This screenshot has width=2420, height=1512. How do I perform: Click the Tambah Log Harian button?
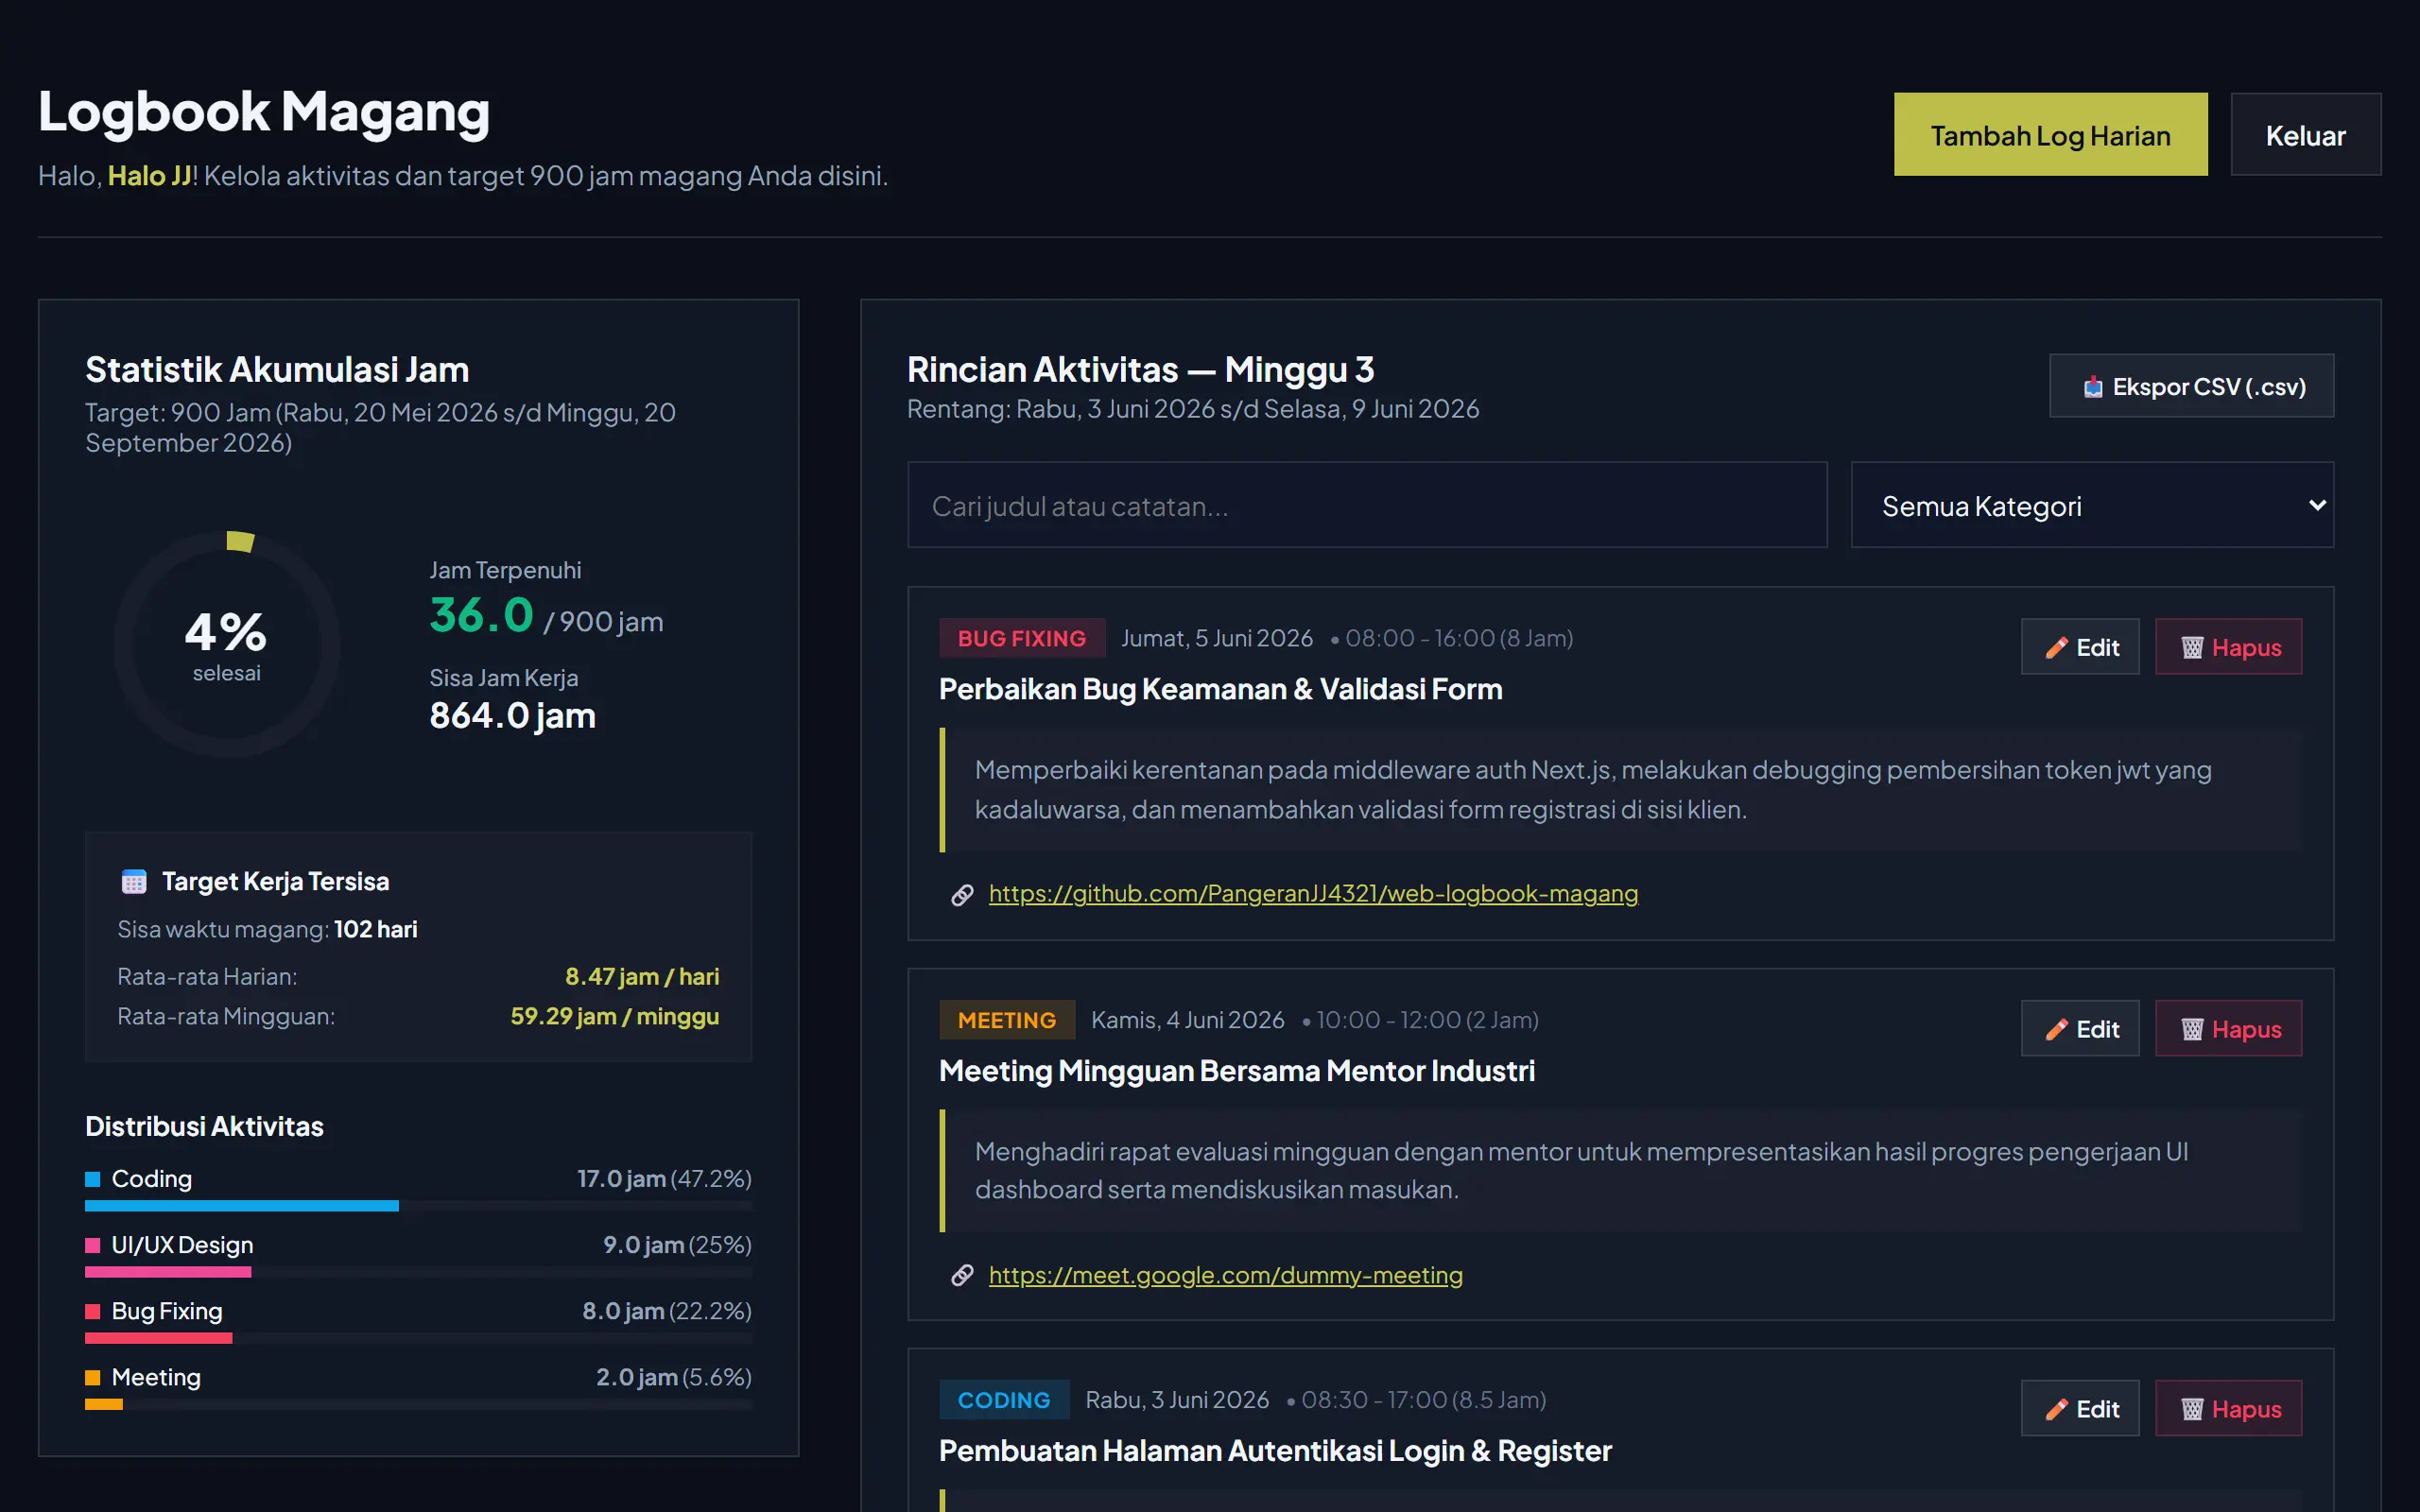[x=2050, y=135]
